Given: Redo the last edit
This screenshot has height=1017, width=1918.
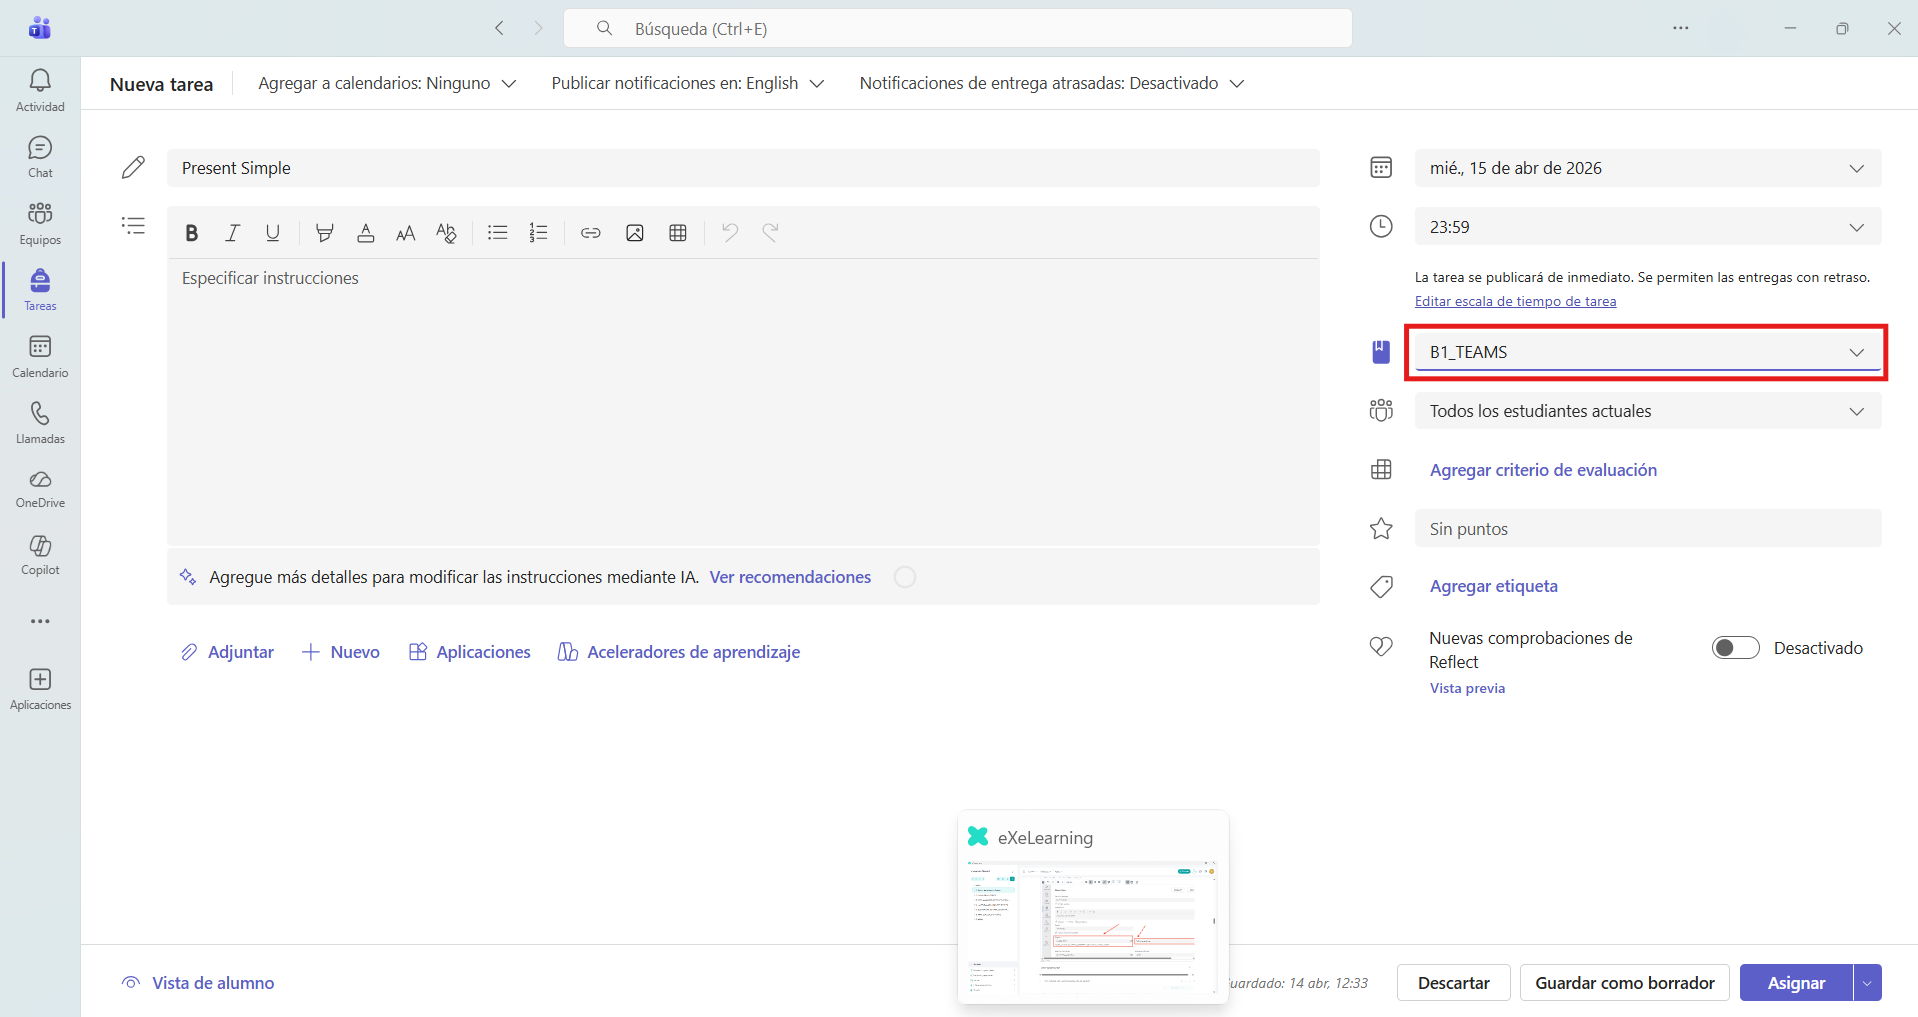Looking at the screenshot, I should [770, 233].
